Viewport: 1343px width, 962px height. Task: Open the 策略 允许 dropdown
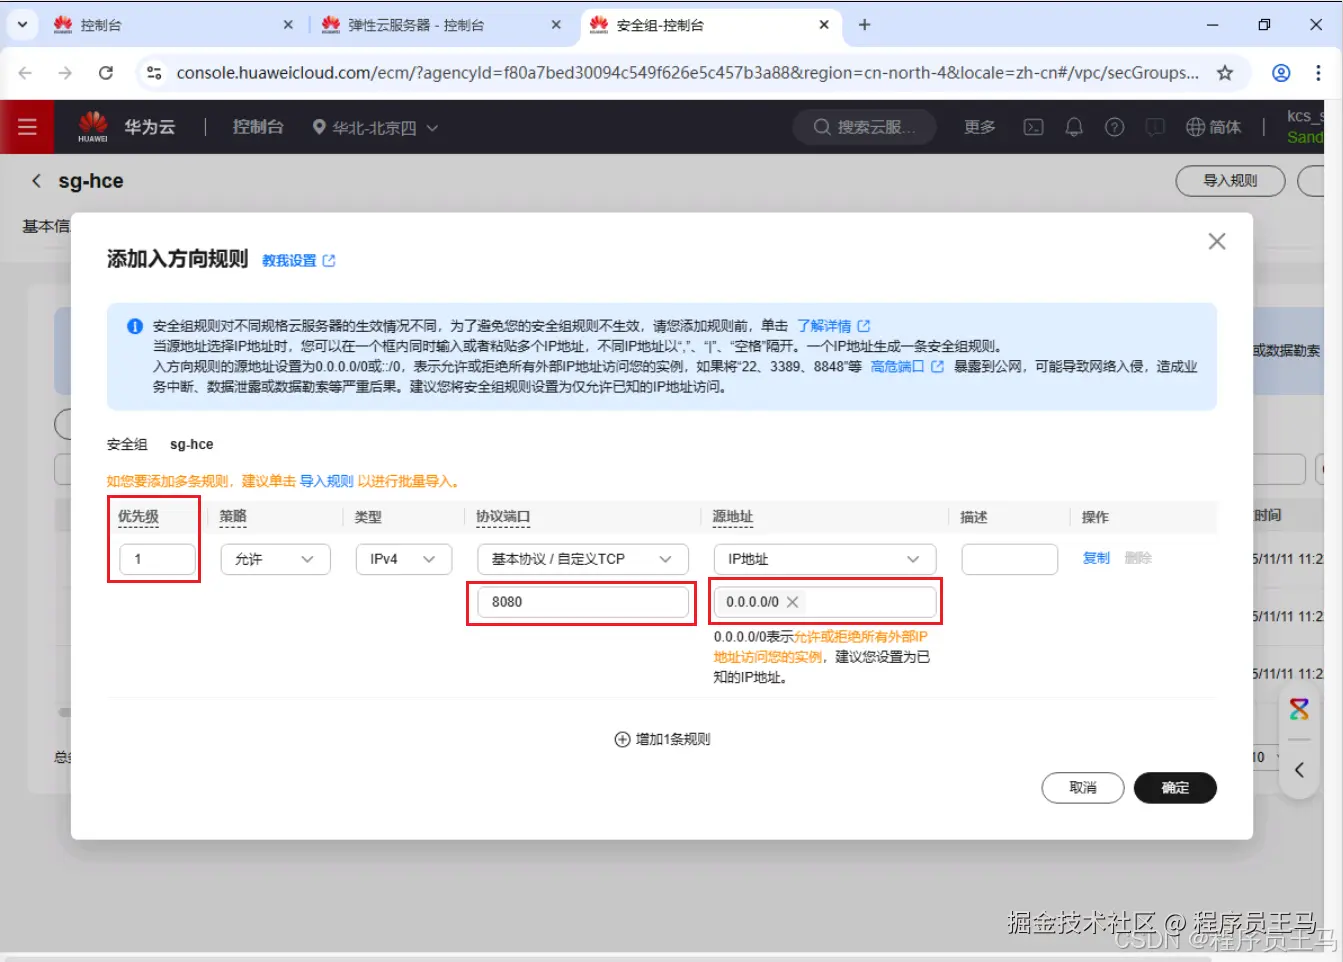coord(275,559)
